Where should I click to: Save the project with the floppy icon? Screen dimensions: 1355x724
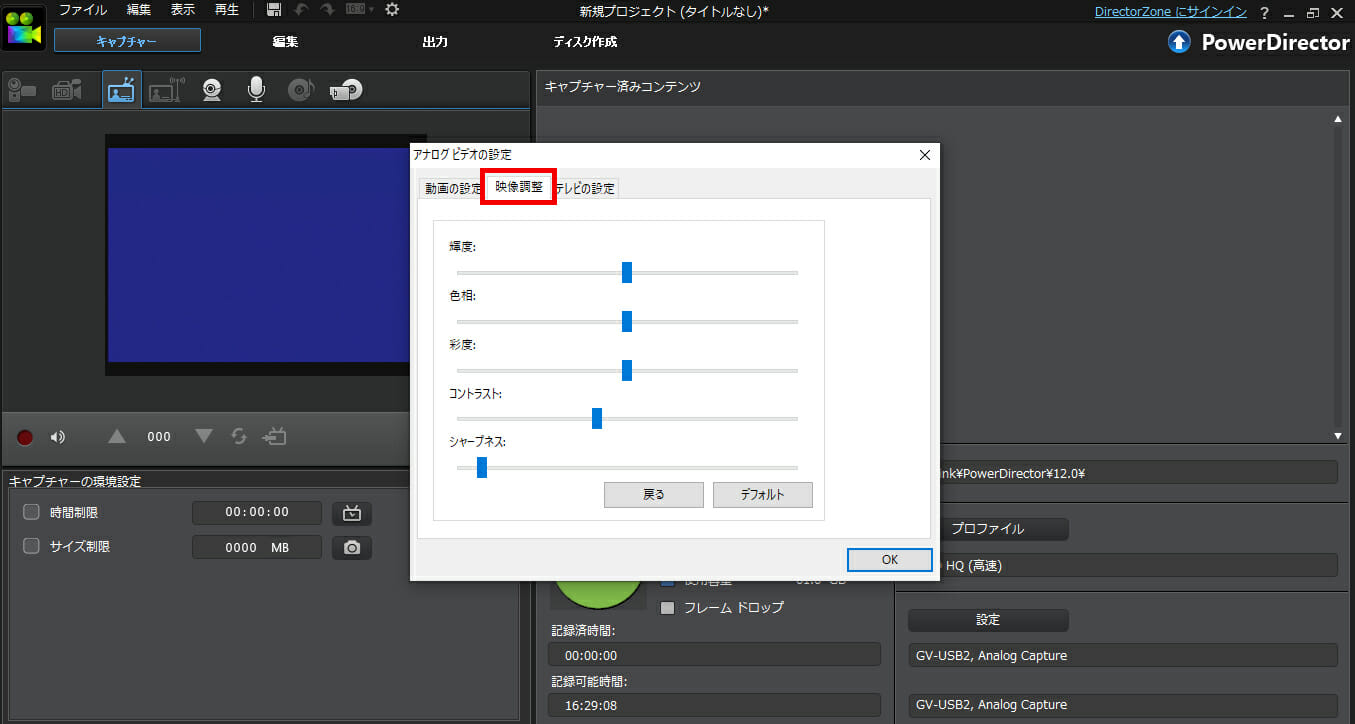tap(275, 10)
